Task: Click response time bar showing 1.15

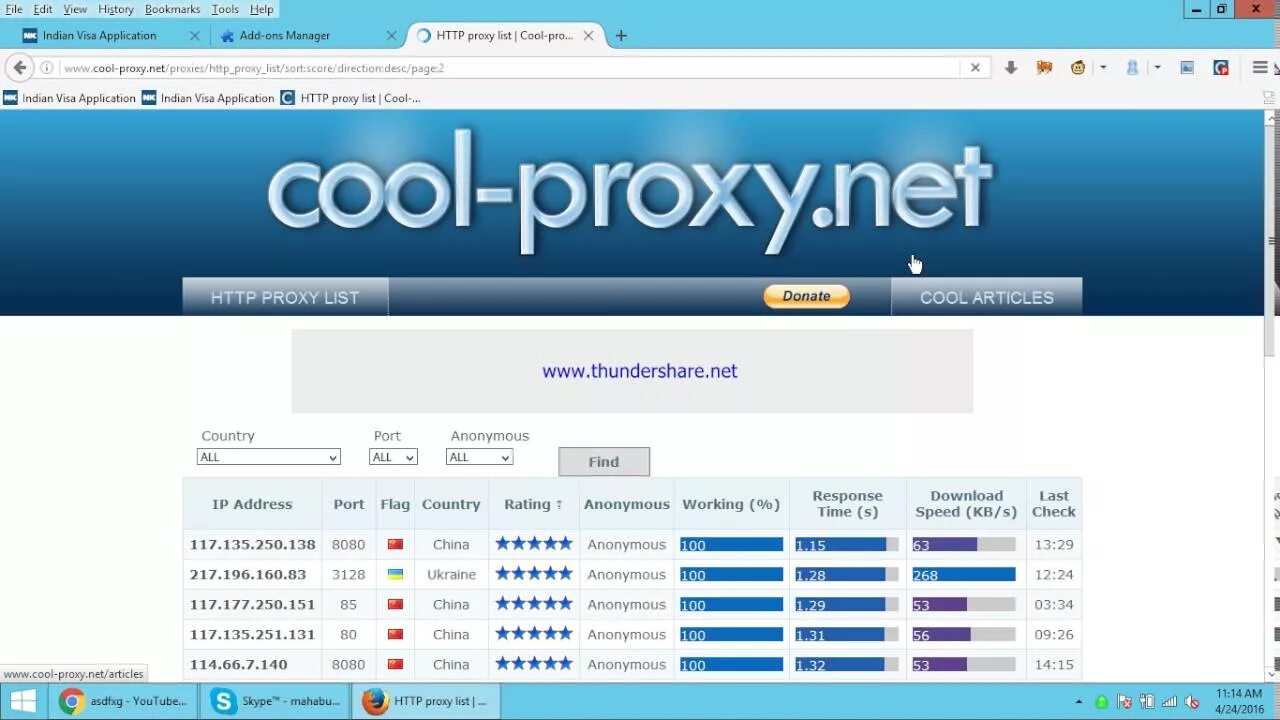Action: point(847,545)
